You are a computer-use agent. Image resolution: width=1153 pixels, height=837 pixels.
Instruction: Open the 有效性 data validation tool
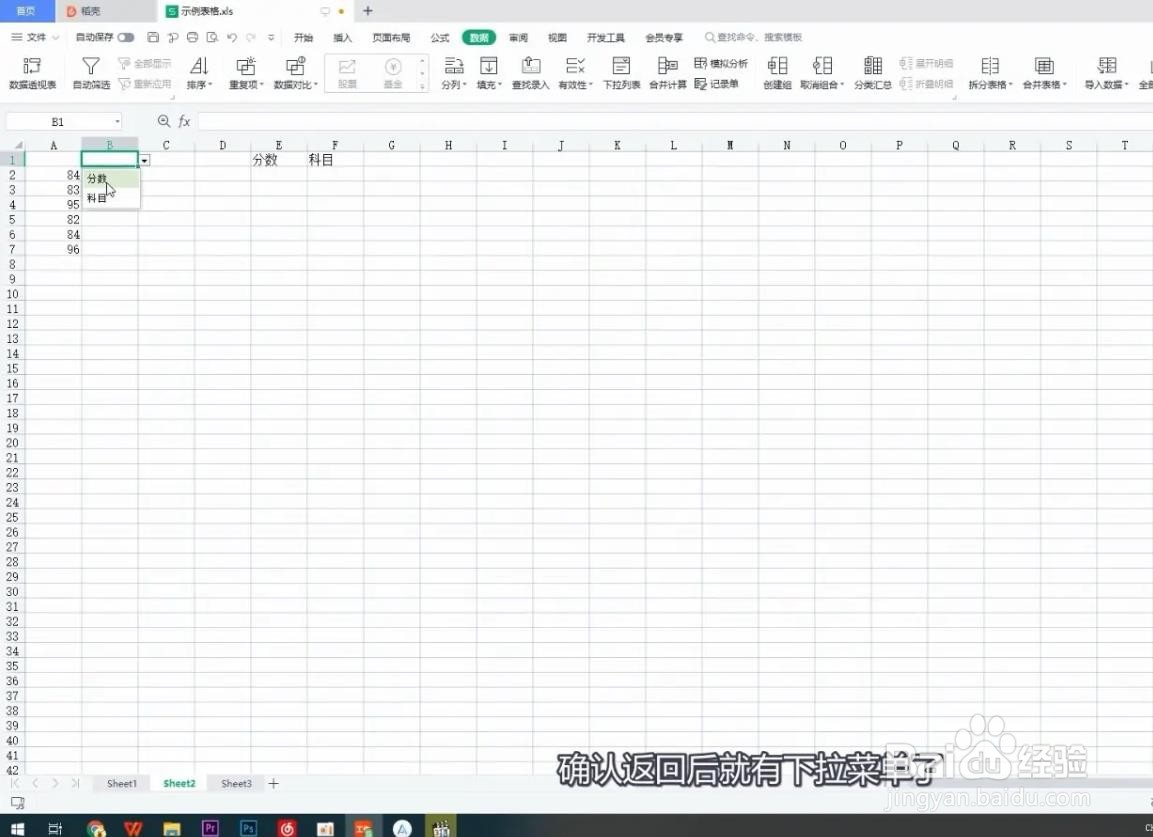[x=575, y=74]
